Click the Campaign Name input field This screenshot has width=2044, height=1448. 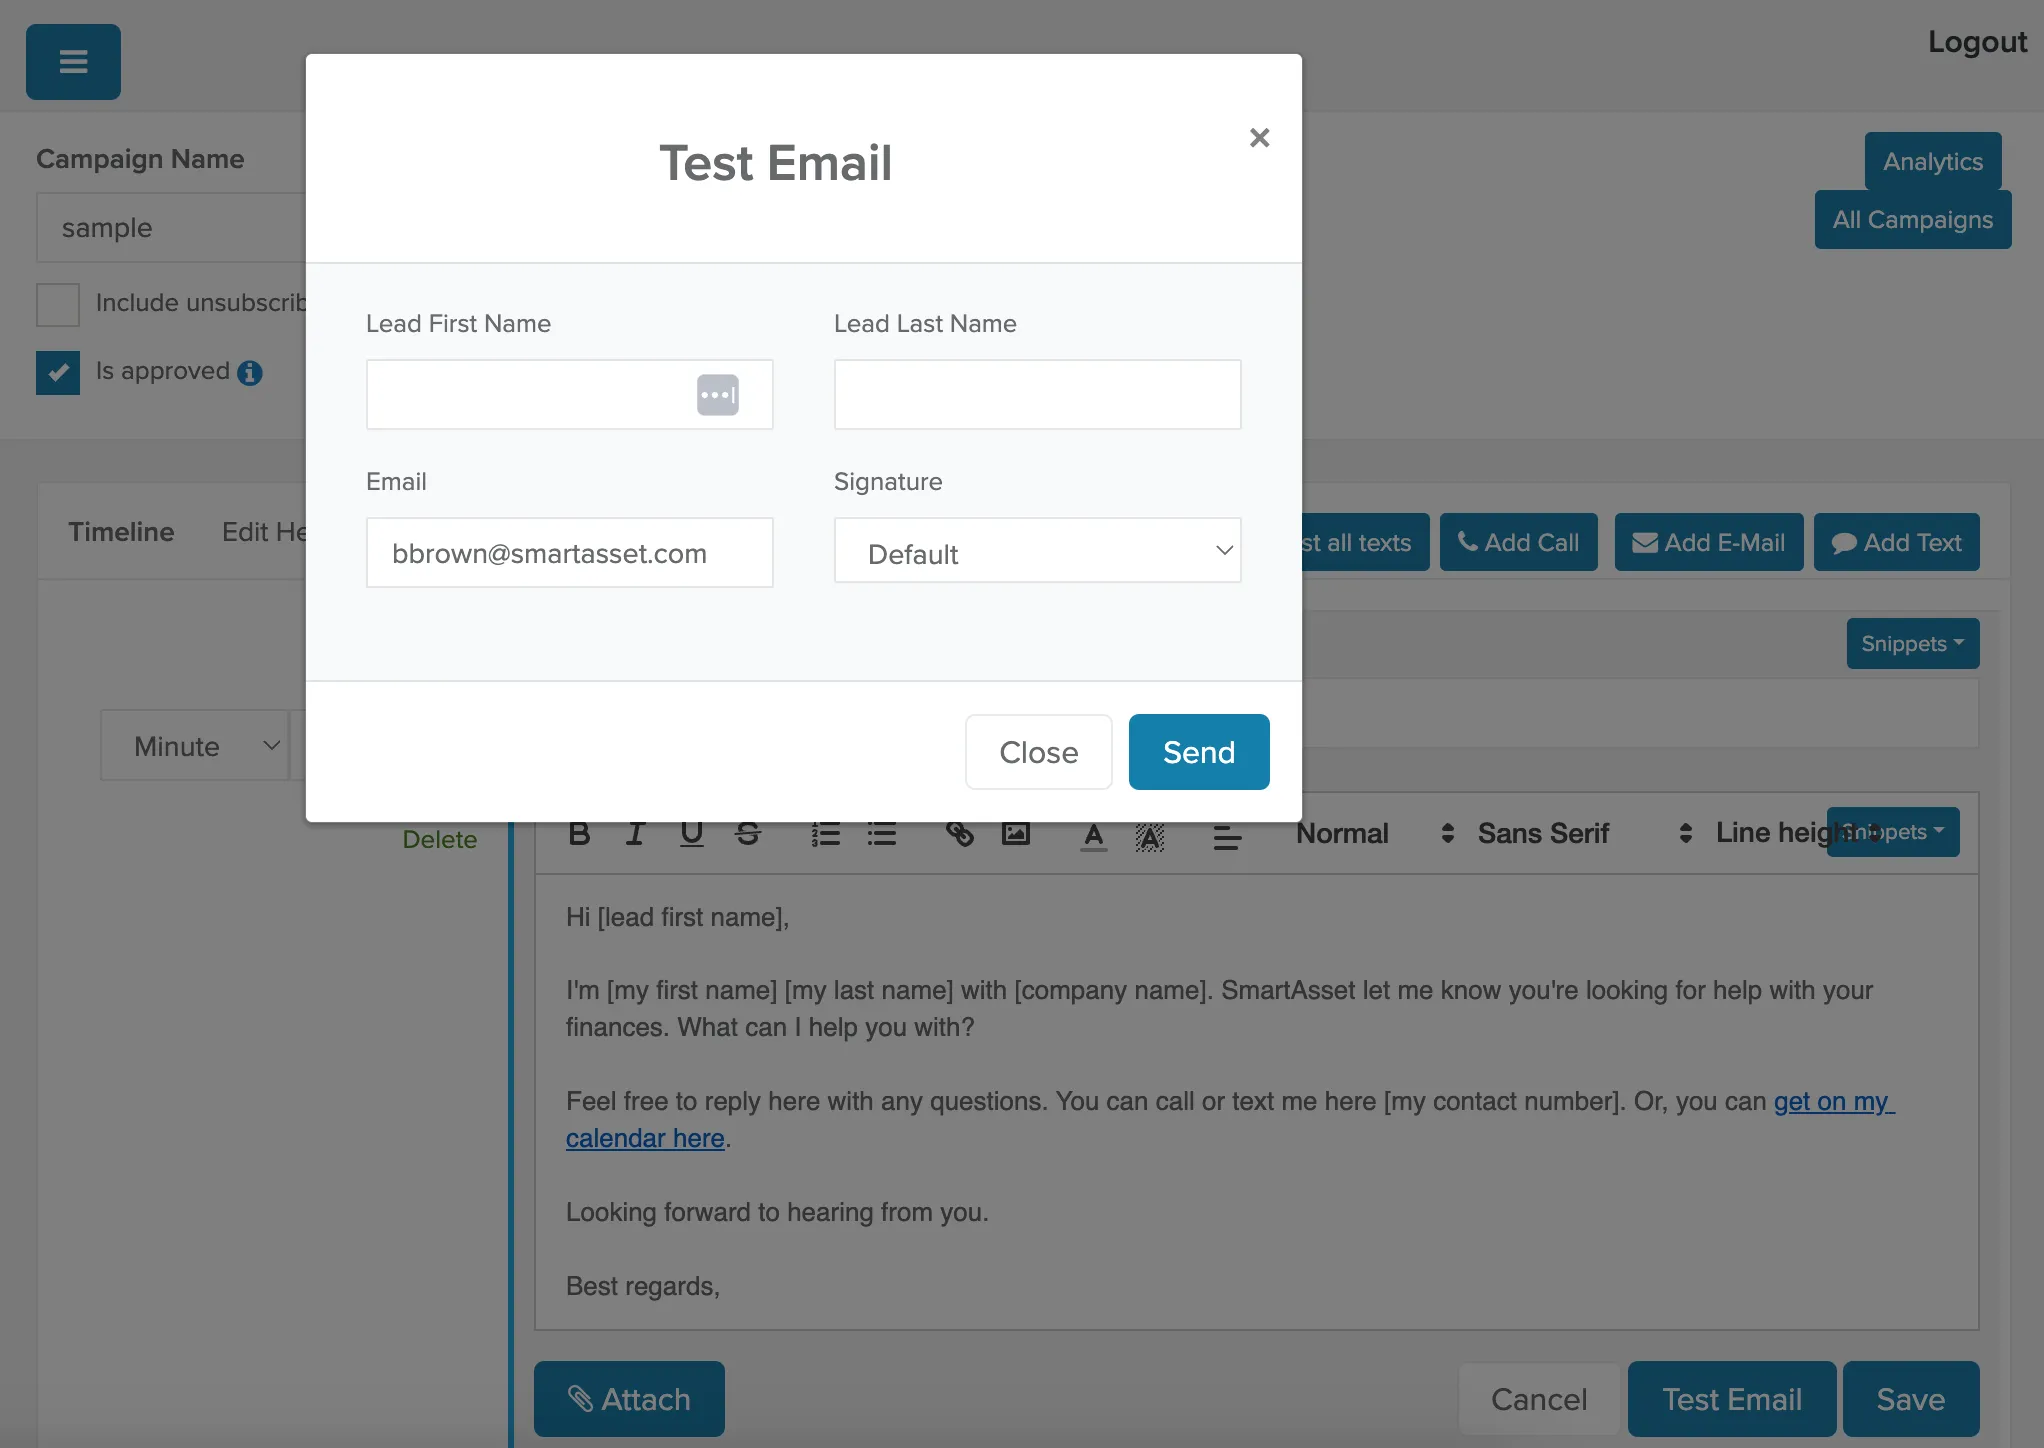[x=171, y=228]
